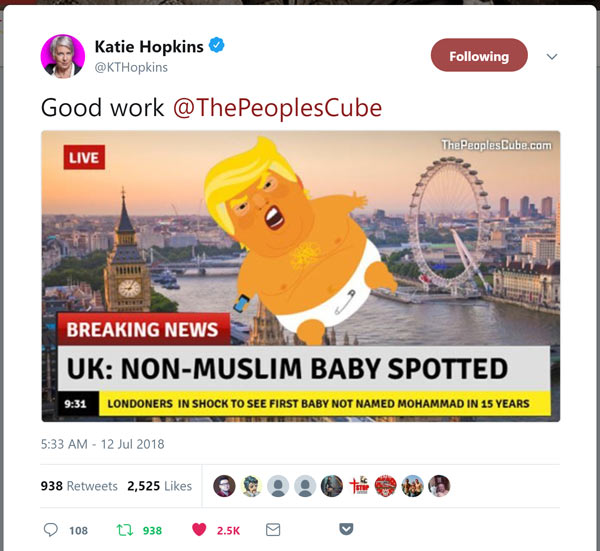Click the red heart like icon
This screenshot has width=600, height=551.
tap(199, 530)
